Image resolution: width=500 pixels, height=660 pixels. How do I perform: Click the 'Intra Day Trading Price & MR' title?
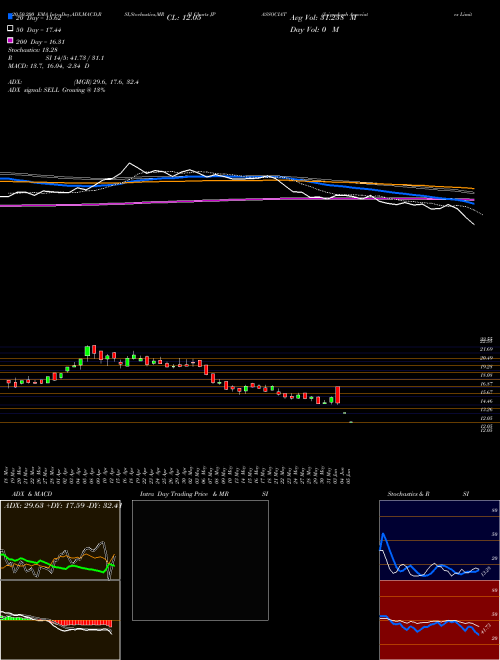pyautogui.click(x=184, y=494)
